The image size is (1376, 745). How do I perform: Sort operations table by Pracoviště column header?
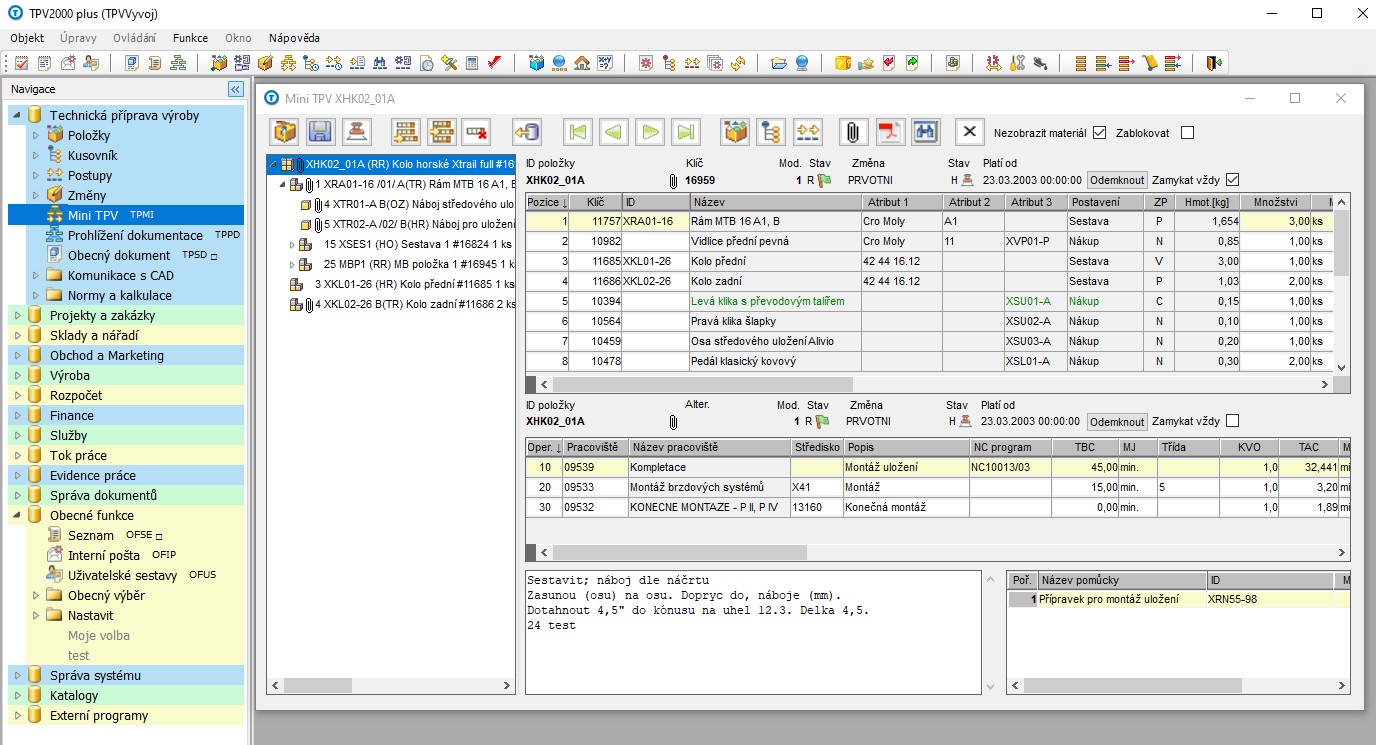[595, 447]
